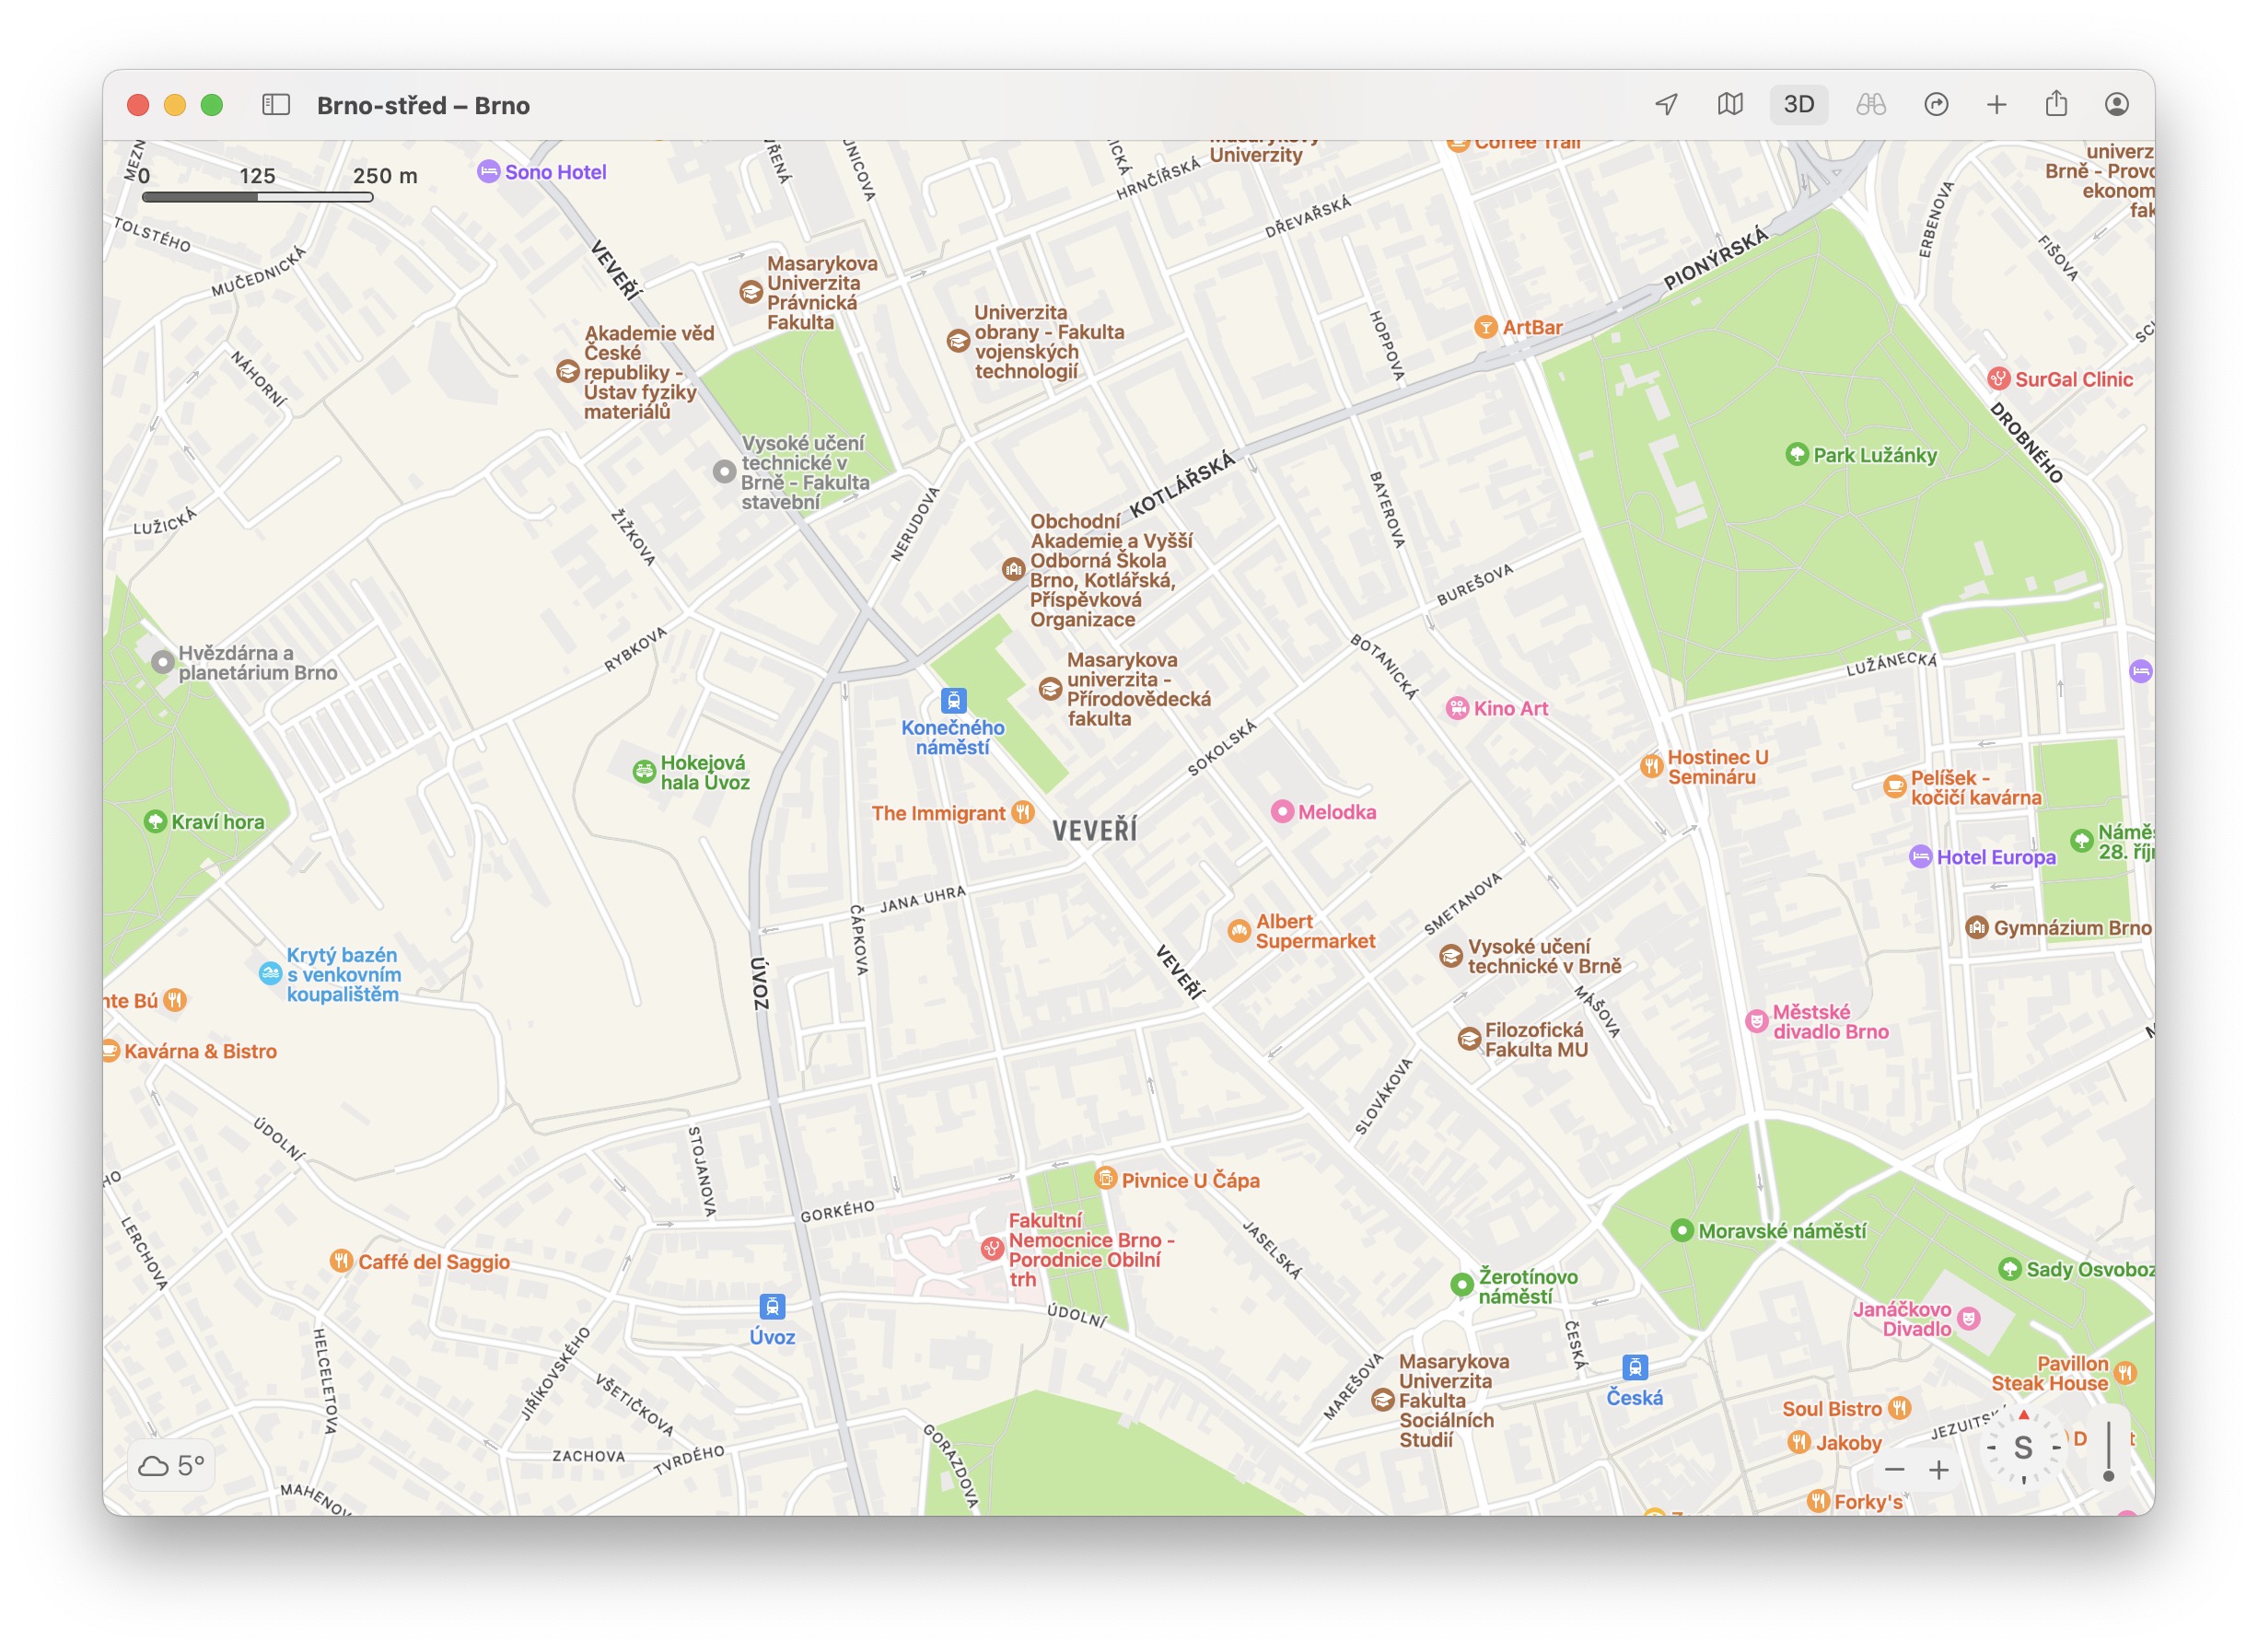Viewport: 2258px width, 1652px height.
Task: Click the compass to reset north
Action: coord(2023,1448)
